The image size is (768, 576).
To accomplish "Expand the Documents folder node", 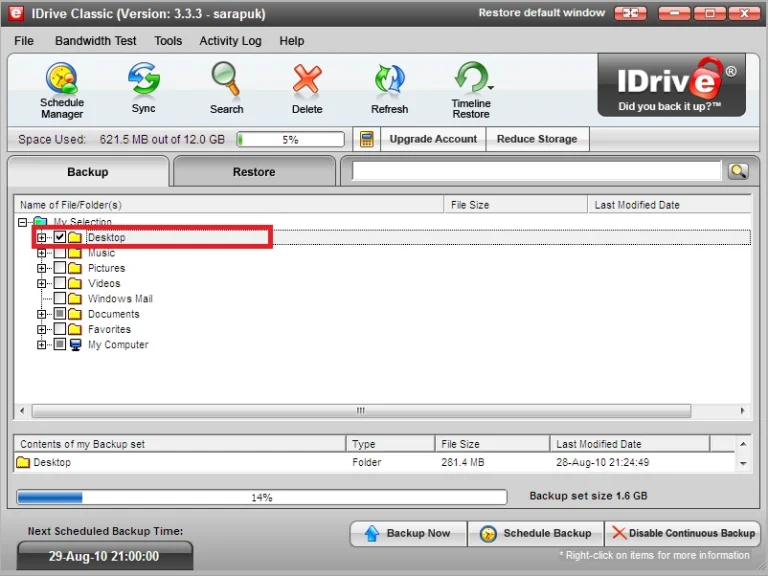I will coord(42,314).
